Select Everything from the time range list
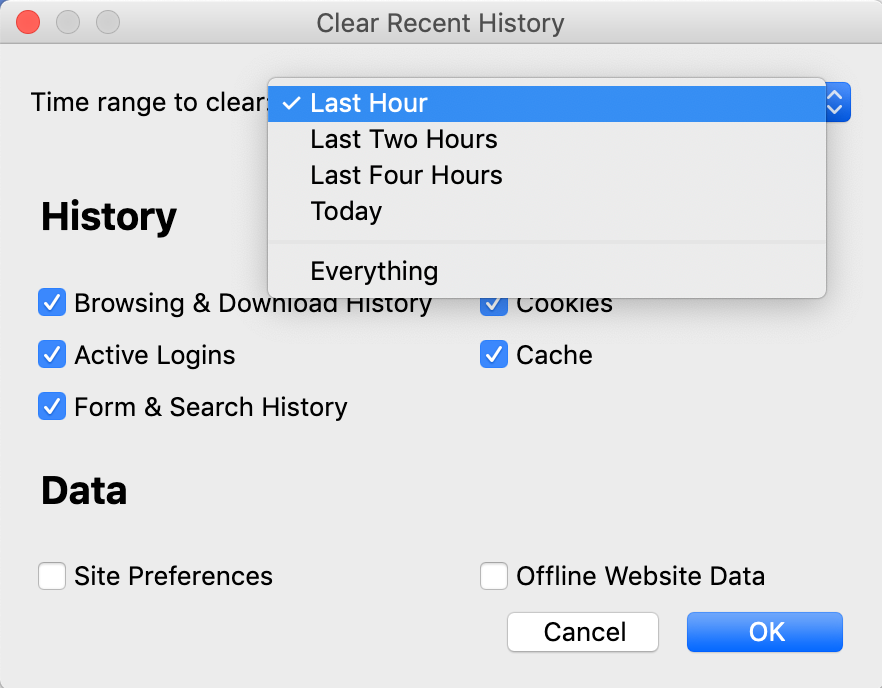This screenshot has width=882, height=688. 547,271
